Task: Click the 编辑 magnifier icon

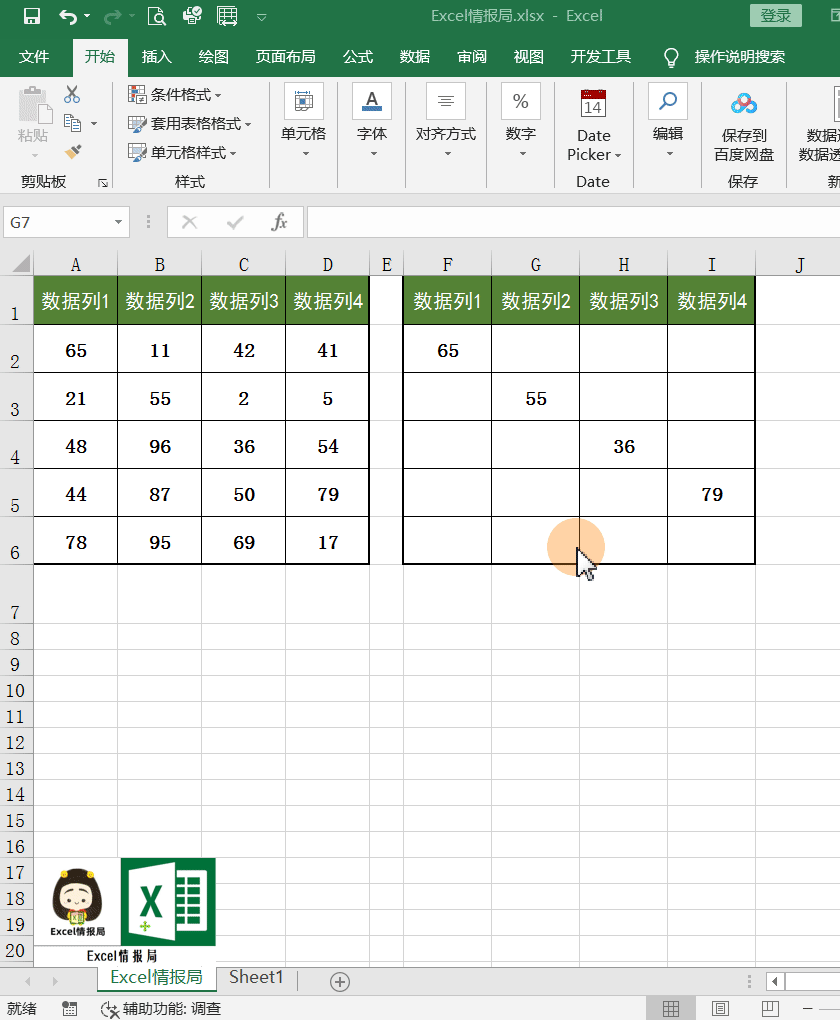Action: click(x=668, y=101)
